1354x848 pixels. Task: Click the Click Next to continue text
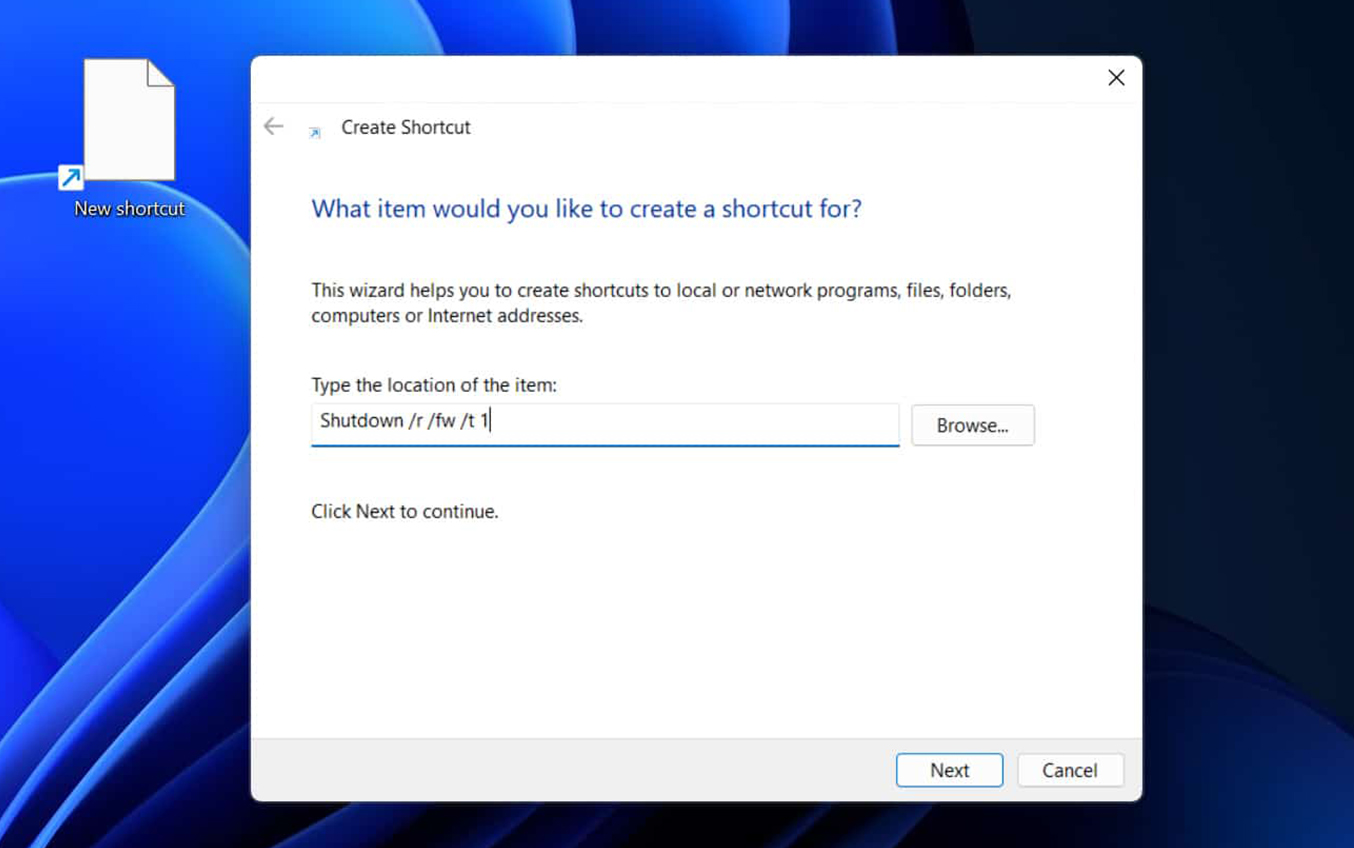click(x=404, y=511)
